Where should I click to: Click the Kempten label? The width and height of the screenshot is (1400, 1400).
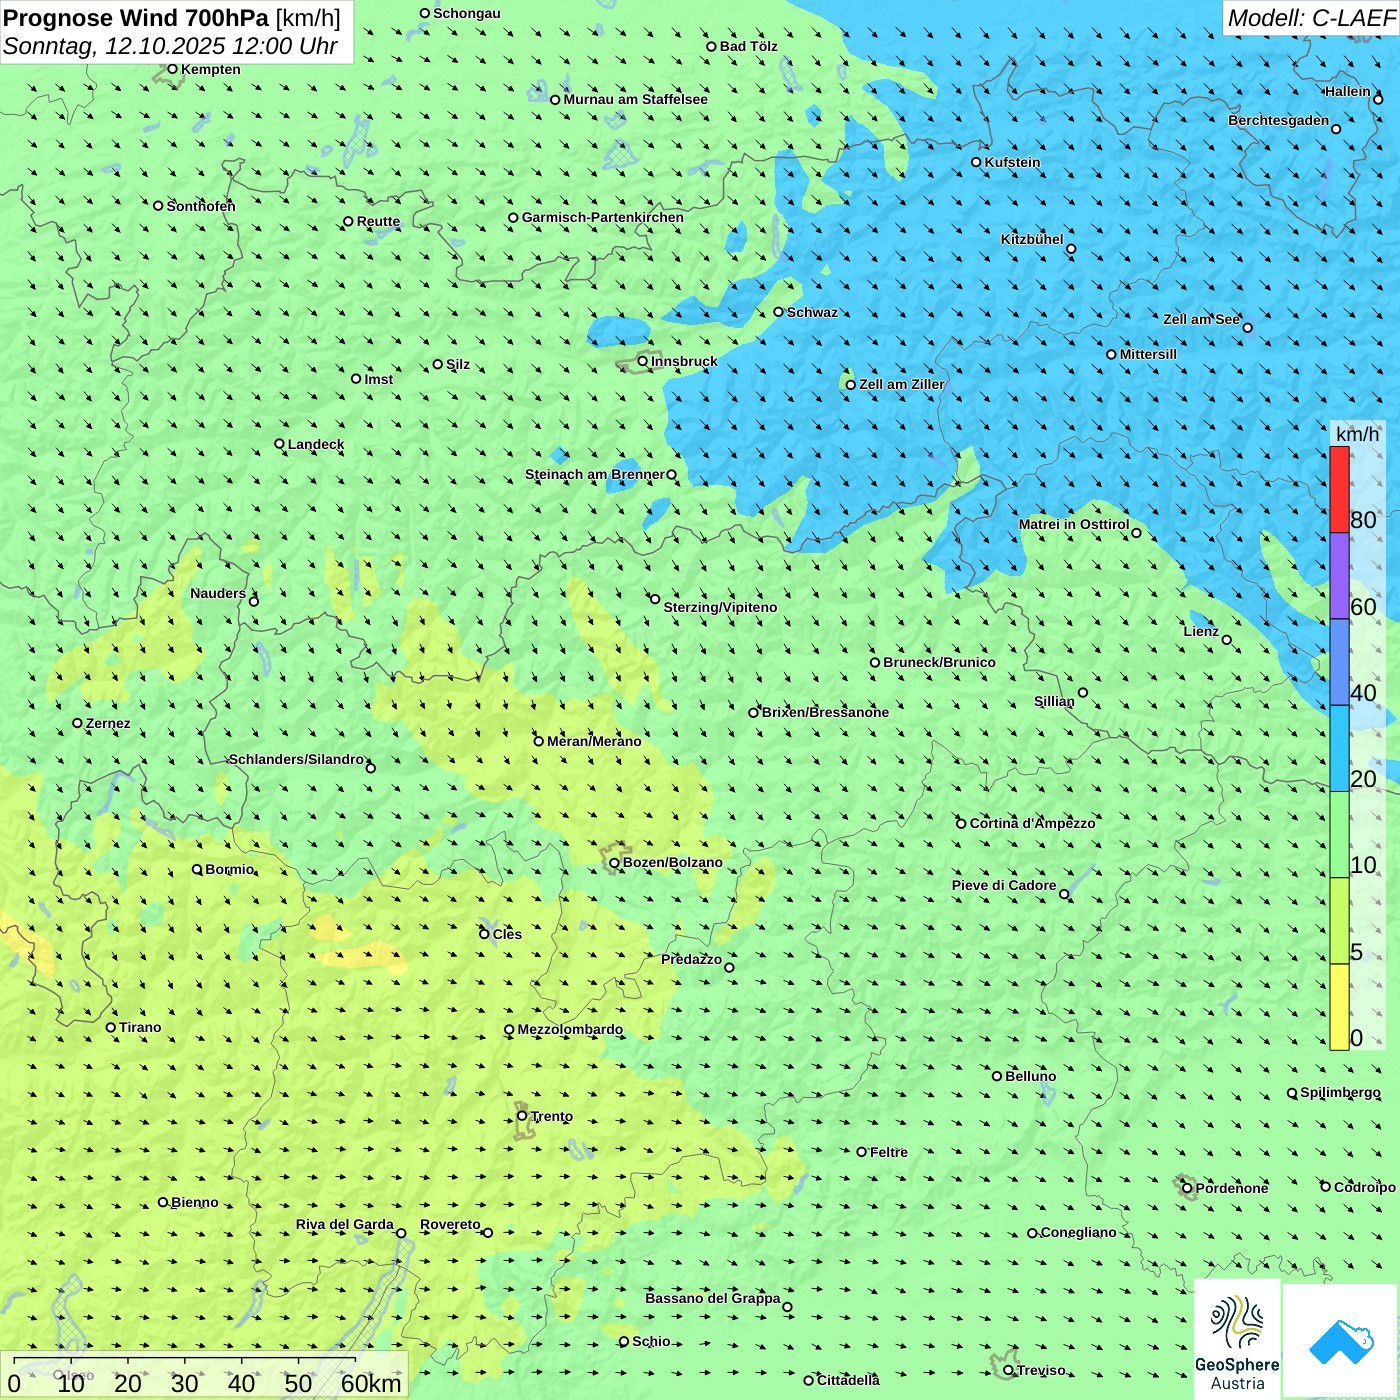211,69
